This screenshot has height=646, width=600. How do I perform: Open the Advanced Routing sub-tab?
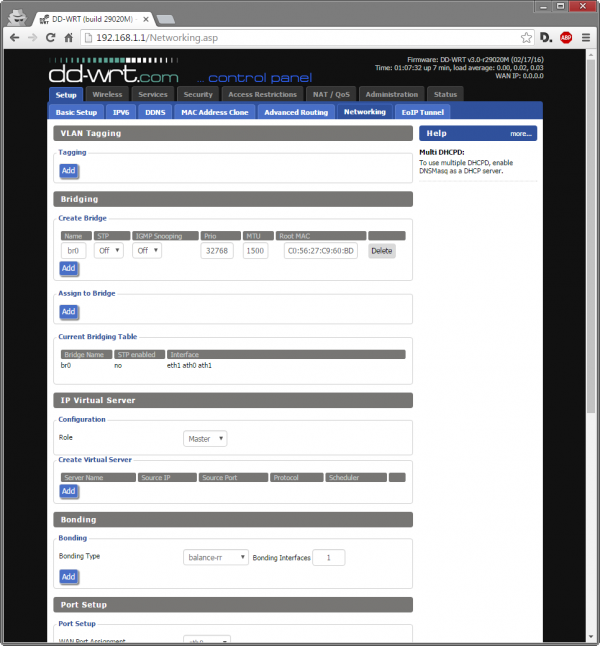pyautogui.click(x=296, y=112)
